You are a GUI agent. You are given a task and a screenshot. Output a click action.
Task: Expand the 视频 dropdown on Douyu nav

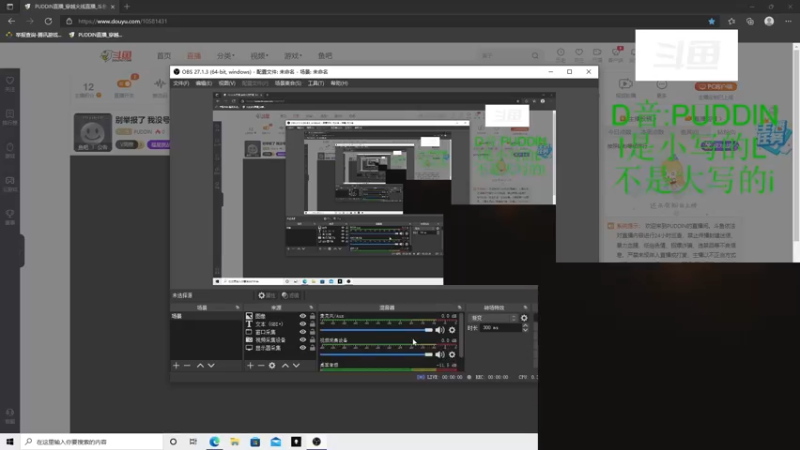(259, 56)
